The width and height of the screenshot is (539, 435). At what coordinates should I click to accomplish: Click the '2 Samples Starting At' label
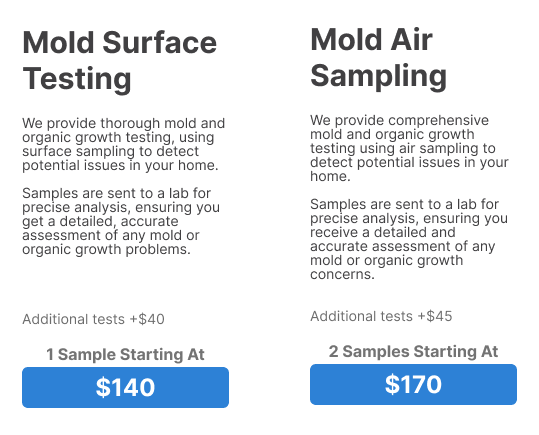coord(413,351)
